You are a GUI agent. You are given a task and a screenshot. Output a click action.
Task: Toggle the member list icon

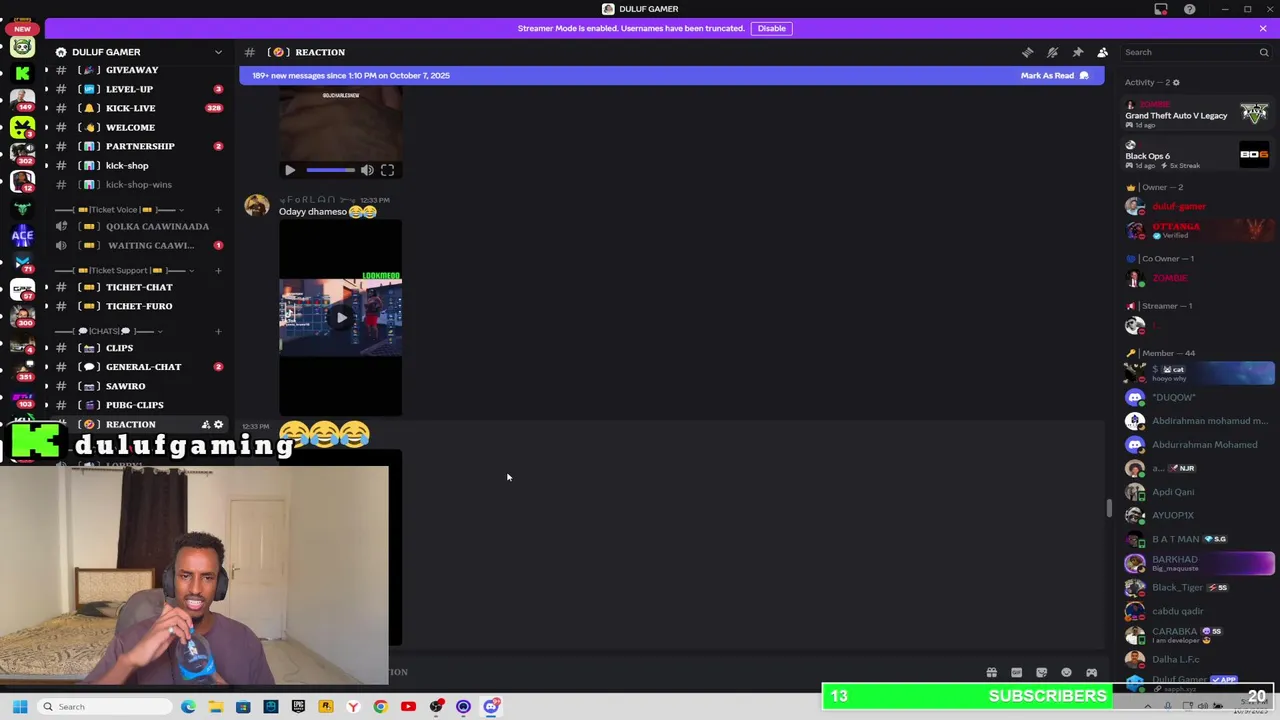(1102, 52)
